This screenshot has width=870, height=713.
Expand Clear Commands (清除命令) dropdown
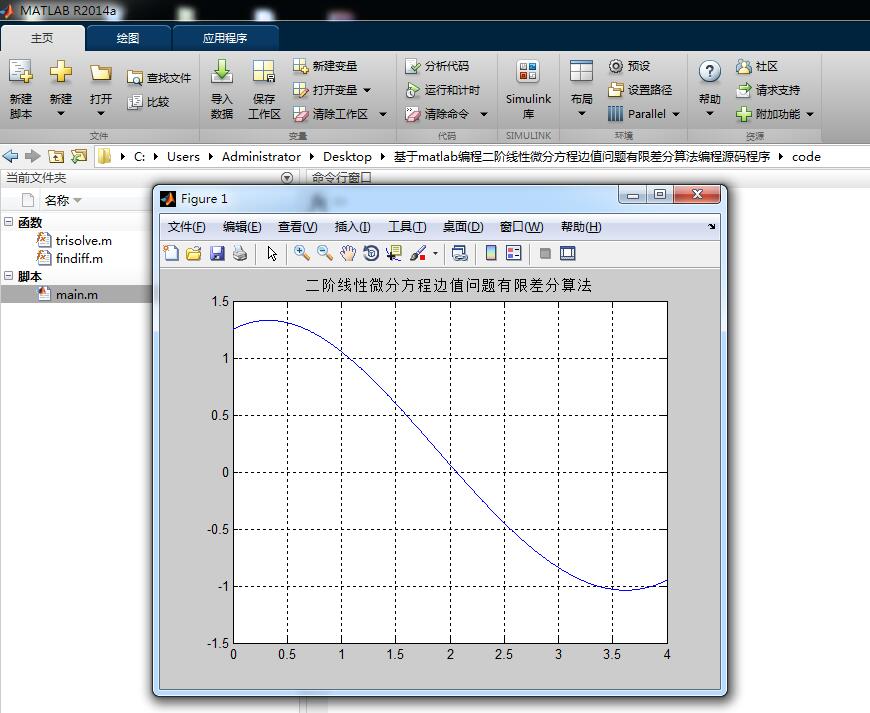click(x=484, y=114)
